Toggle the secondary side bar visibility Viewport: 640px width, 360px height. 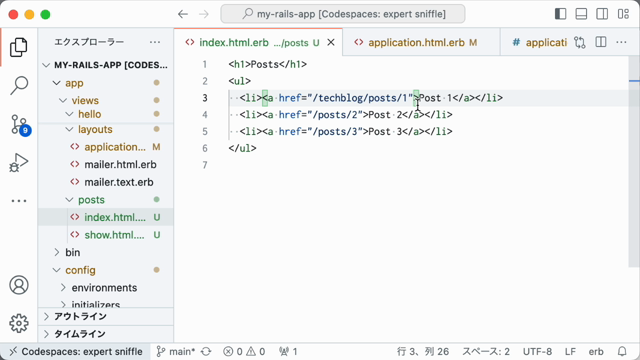[602, 14]
